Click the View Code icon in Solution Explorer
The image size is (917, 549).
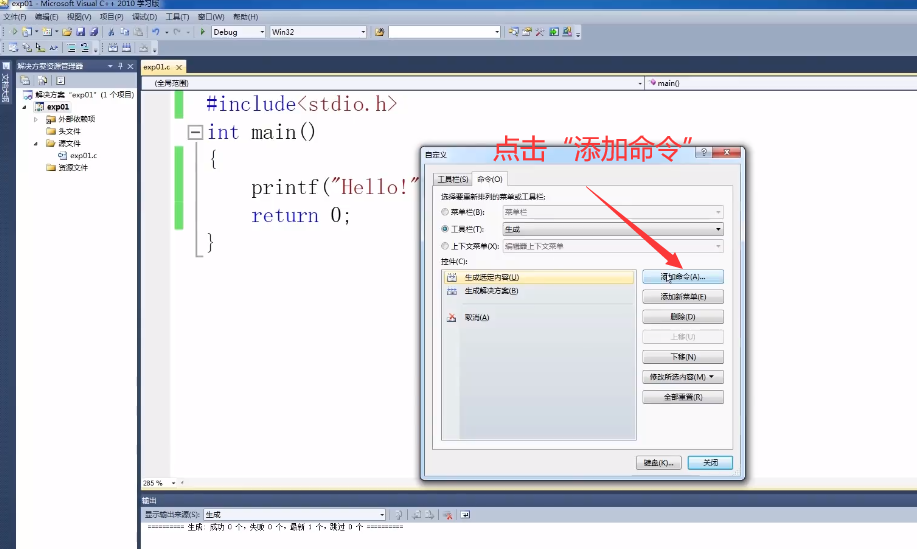tap(60, 80)
